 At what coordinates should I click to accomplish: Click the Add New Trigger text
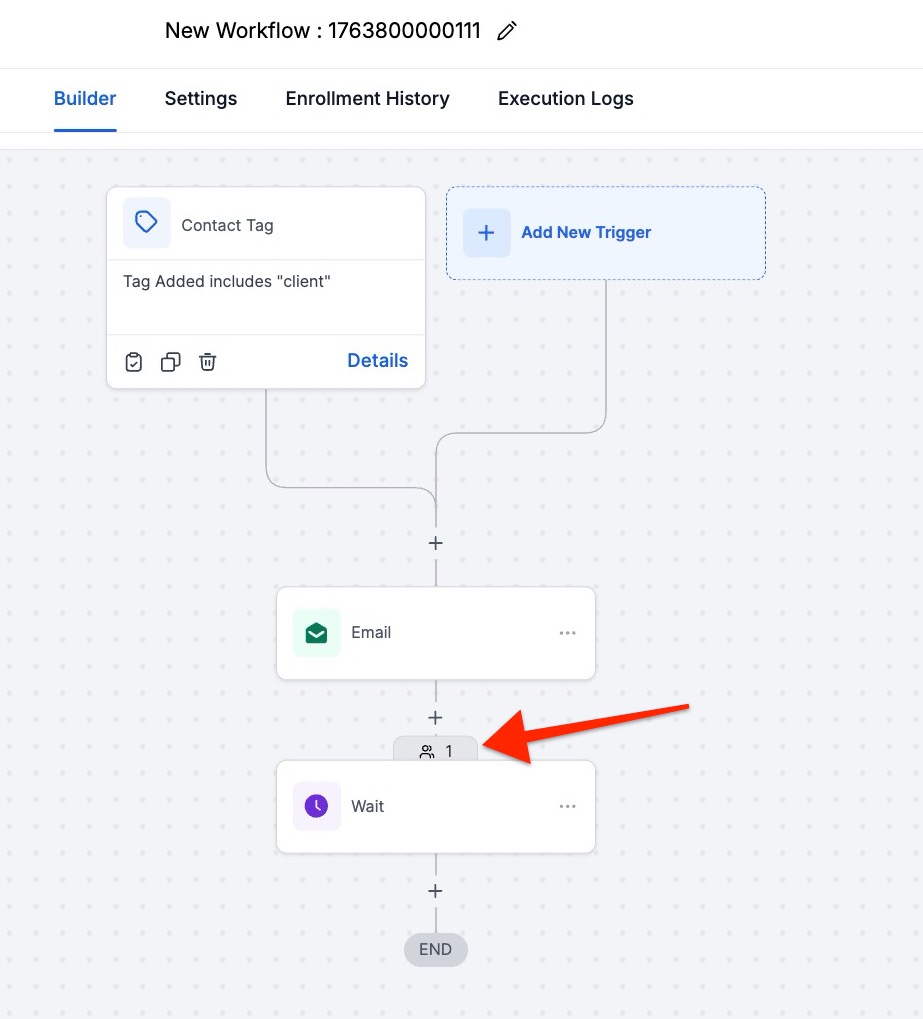tap(586, 233)
